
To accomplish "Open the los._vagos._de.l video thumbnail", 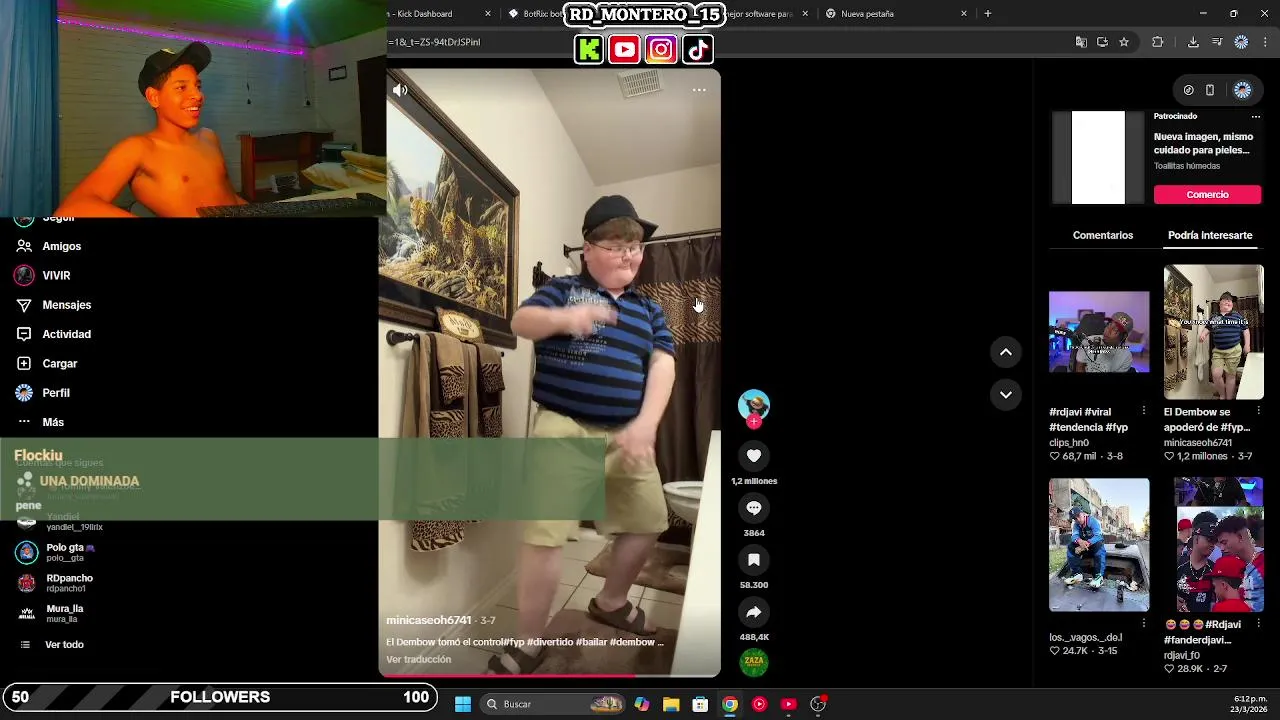I will [1099, 545].
